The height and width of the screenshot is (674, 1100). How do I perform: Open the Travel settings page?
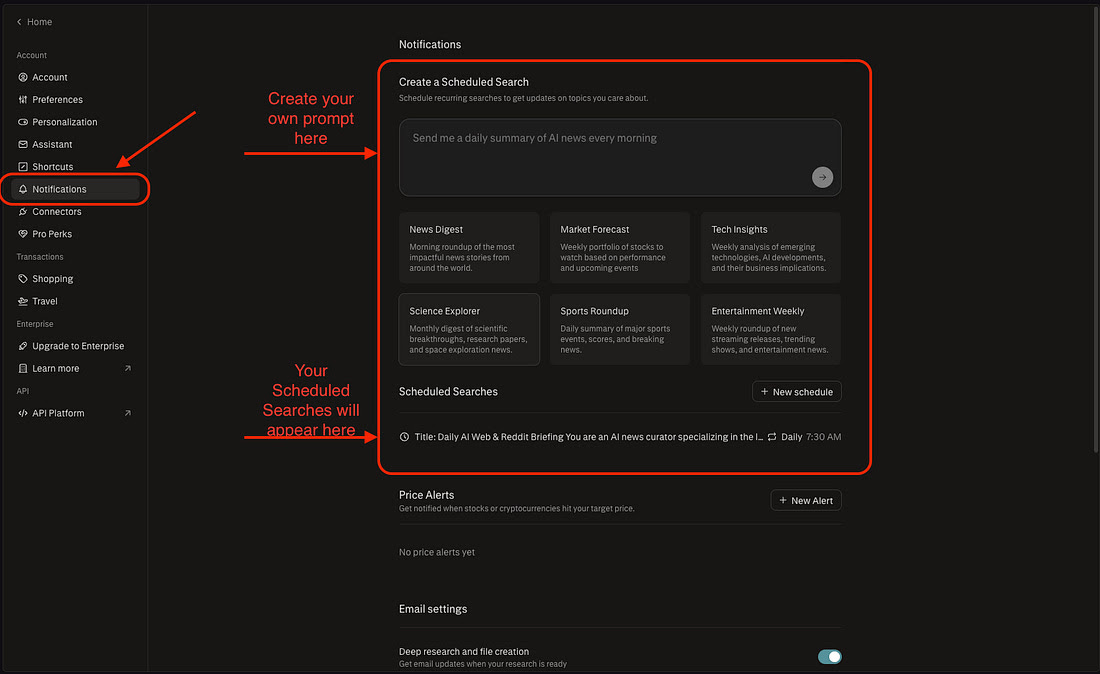coord(45,301)
